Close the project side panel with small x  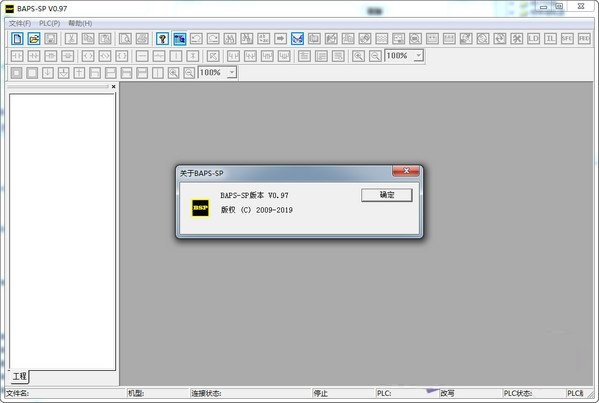[x=113, y=87]
